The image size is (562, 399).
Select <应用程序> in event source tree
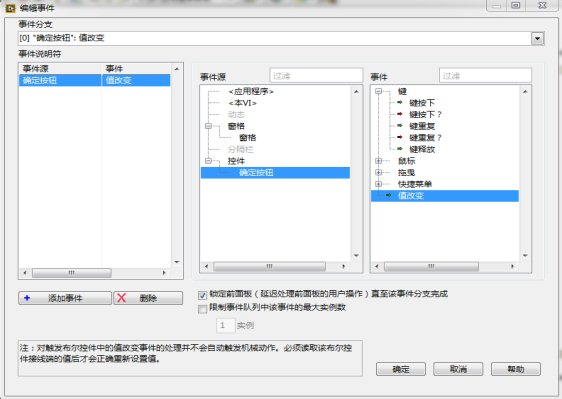[x=251, y=92]
